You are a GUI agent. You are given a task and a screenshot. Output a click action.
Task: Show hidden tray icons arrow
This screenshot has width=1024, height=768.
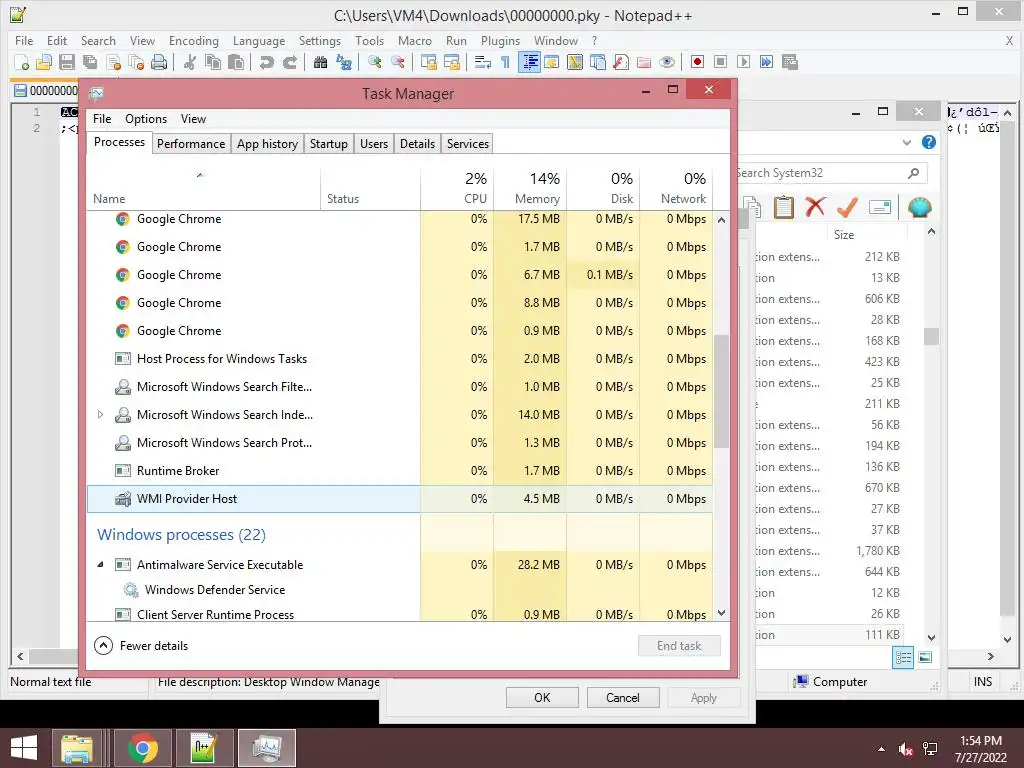[x=882, y=749]
